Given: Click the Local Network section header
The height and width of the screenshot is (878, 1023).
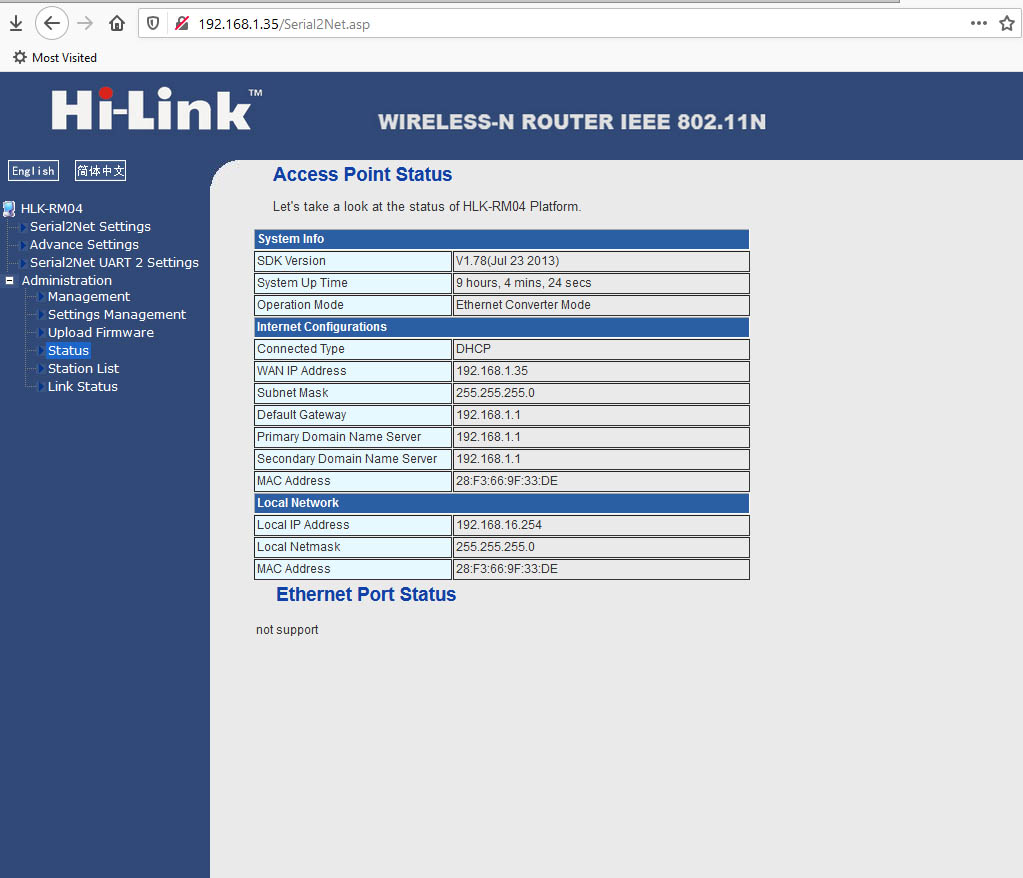Looking at the screenshot, I should point(502,503).
